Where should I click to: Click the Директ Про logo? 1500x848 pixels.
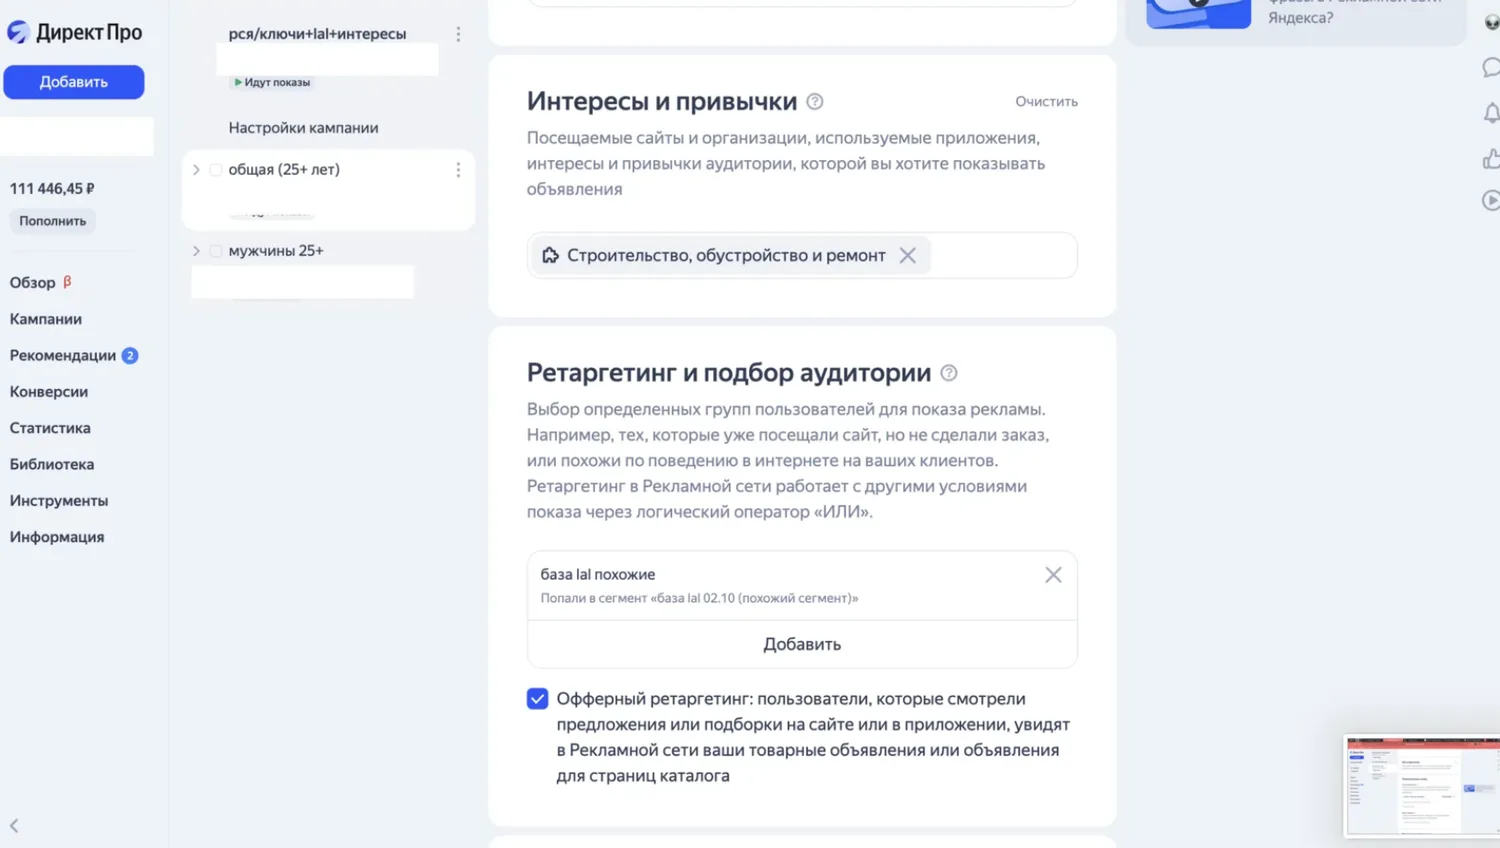[75, 32]
